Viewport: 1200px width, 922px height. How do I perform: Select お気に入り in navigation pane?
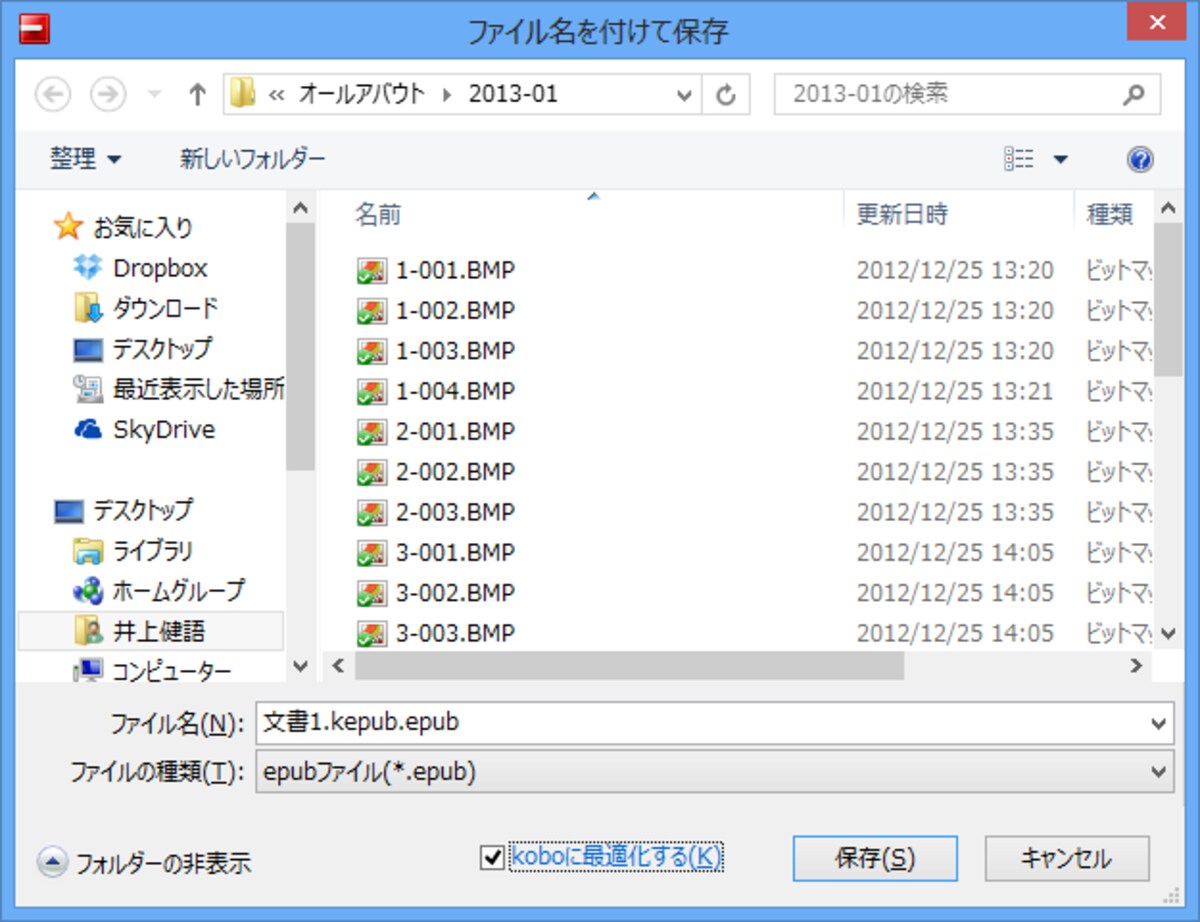(x=125, y=228)
